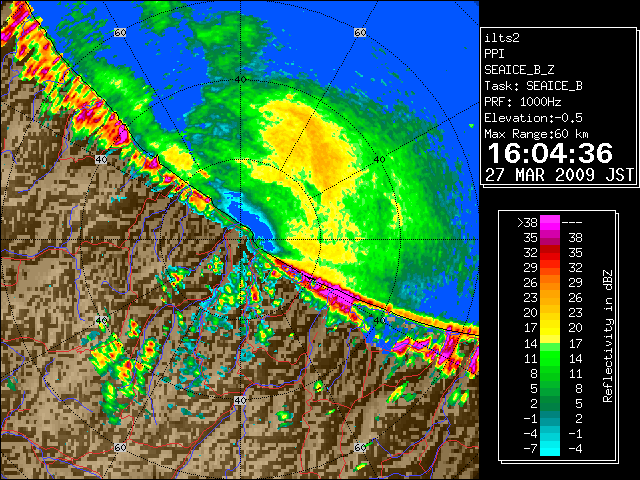Pick the orange 26 dBZ legend swatch

549,282
